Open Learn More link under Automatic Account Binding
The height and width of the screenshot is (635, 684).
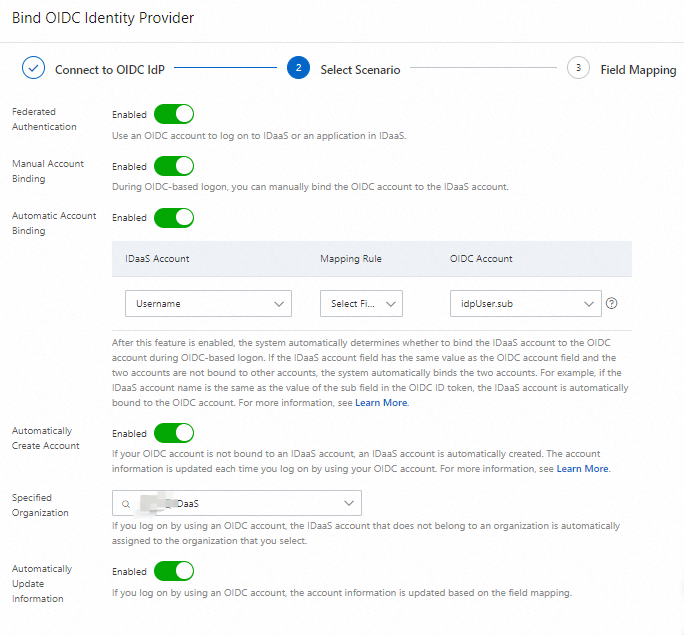381,403
